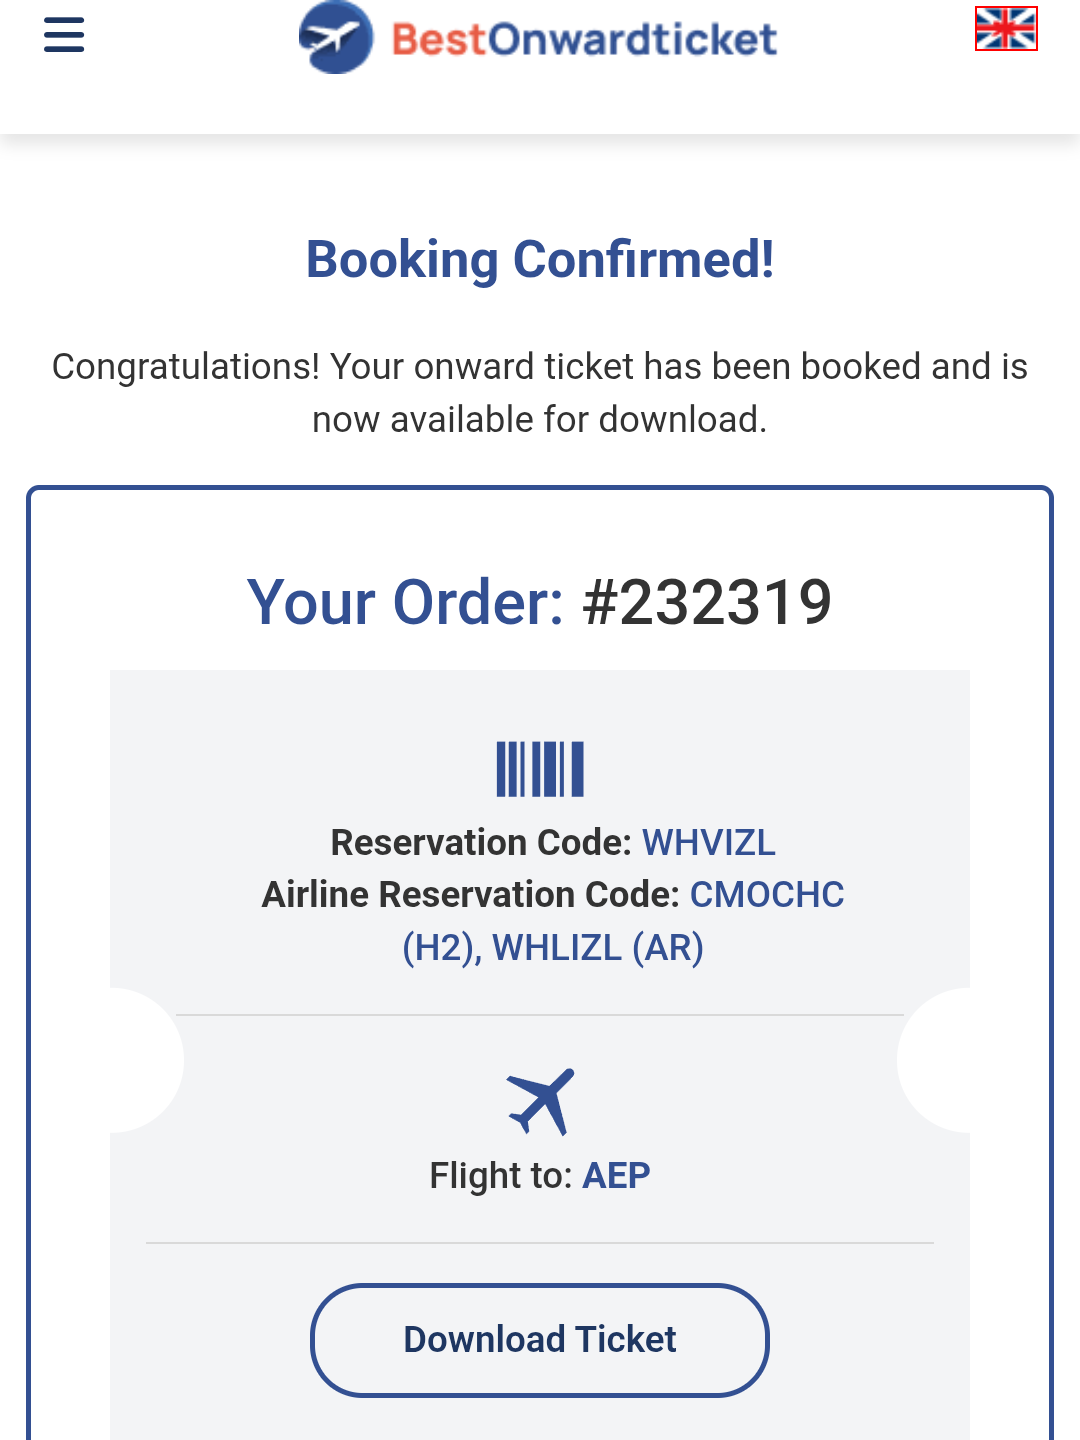Image resolution: width=1080 pixels, height=1440 pixels.
Task: Click the (AR) airline designator
Action: 668,947
